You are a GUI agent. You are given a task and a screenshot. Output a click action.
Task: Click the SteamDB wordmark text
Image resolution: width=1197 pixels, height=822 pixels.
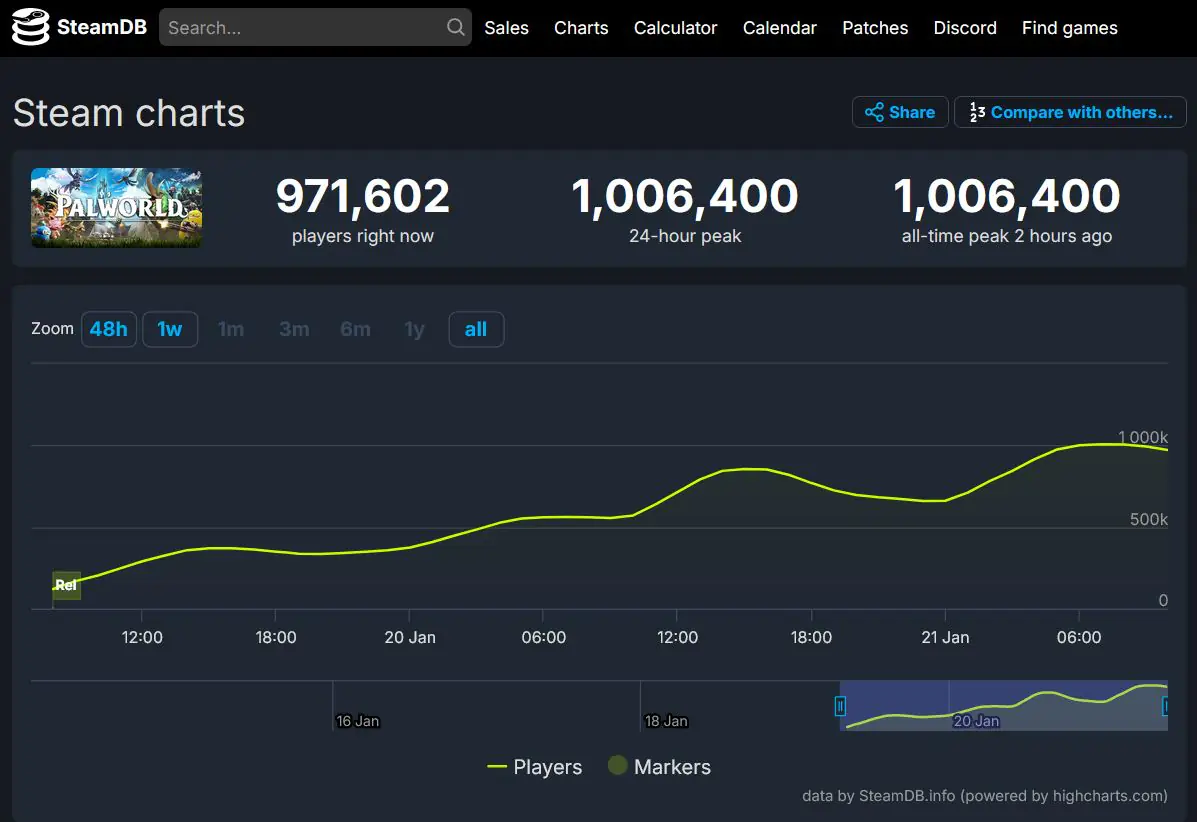click(x=102, y=27)
